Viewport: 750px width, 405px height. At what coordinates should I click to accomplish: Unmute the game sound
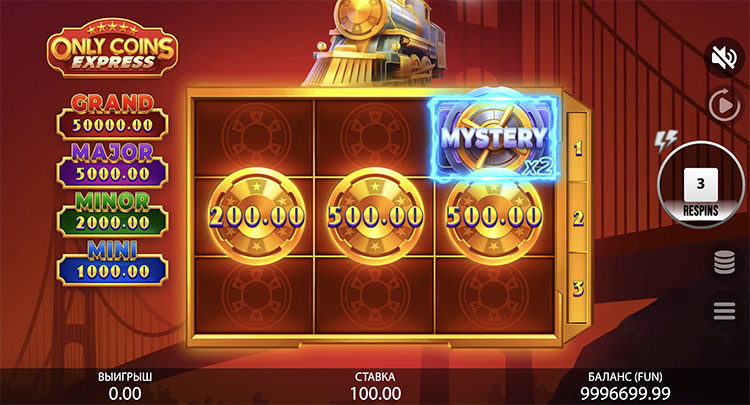(x=724, y=58)
